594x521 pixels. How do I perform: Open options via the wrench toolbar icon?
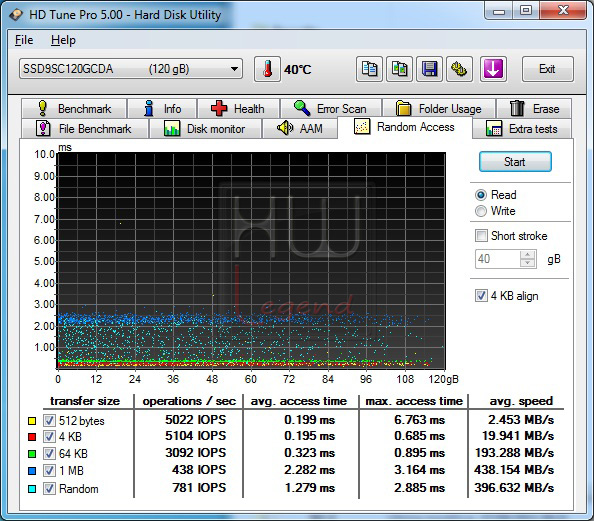point(459,69)
